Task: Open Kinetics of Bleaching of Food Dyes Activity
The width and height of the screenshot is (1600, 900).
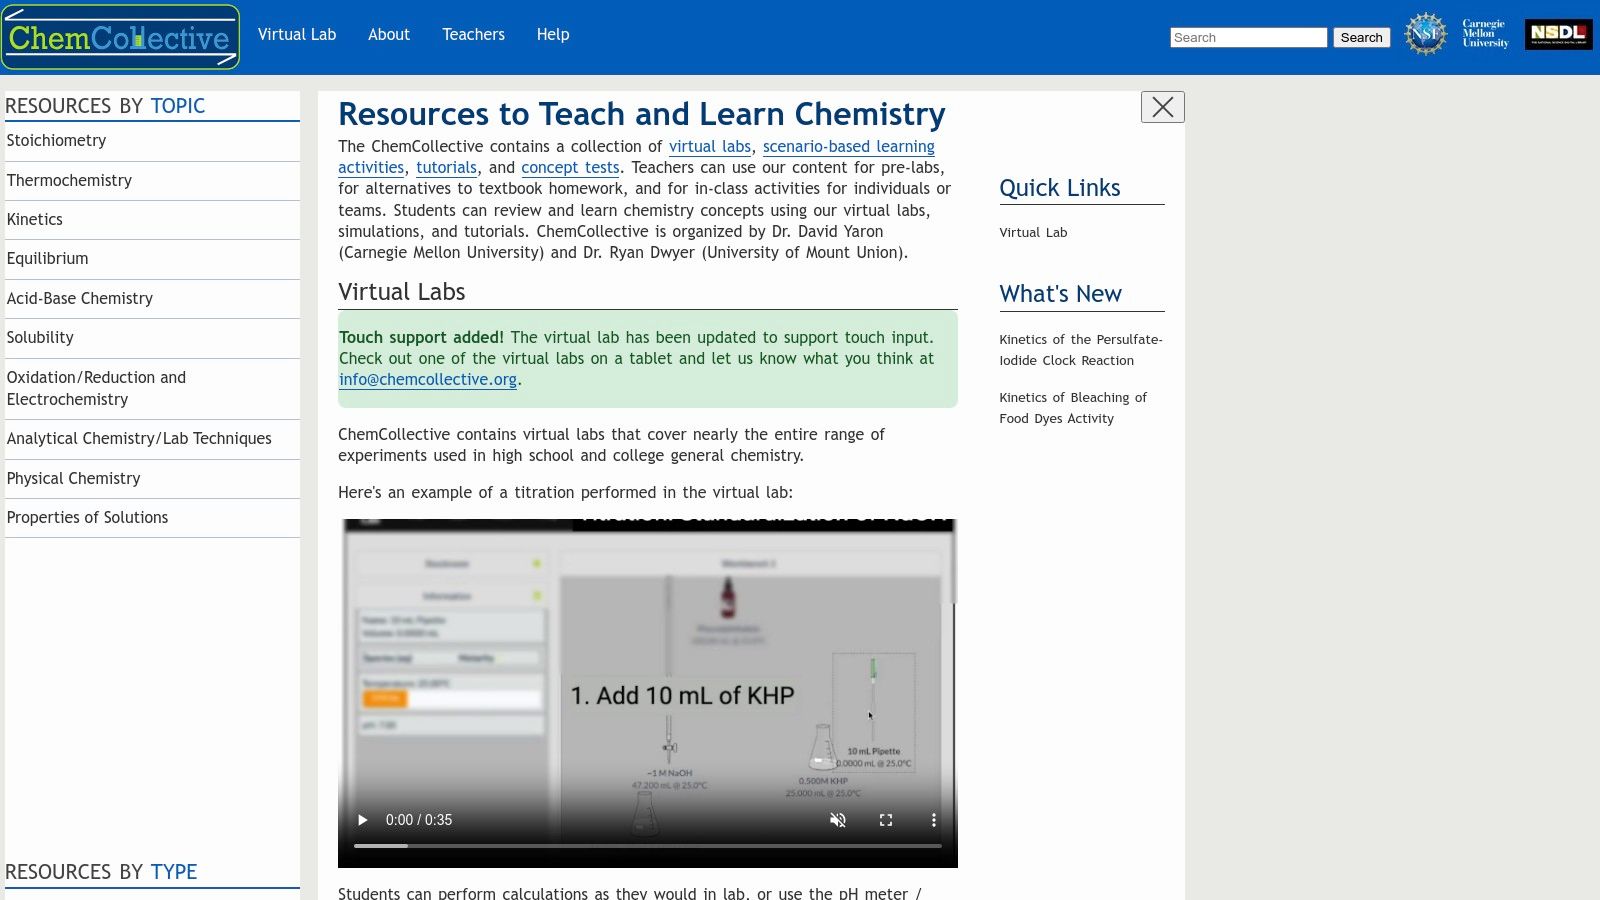Action: tap(1073, 407)
